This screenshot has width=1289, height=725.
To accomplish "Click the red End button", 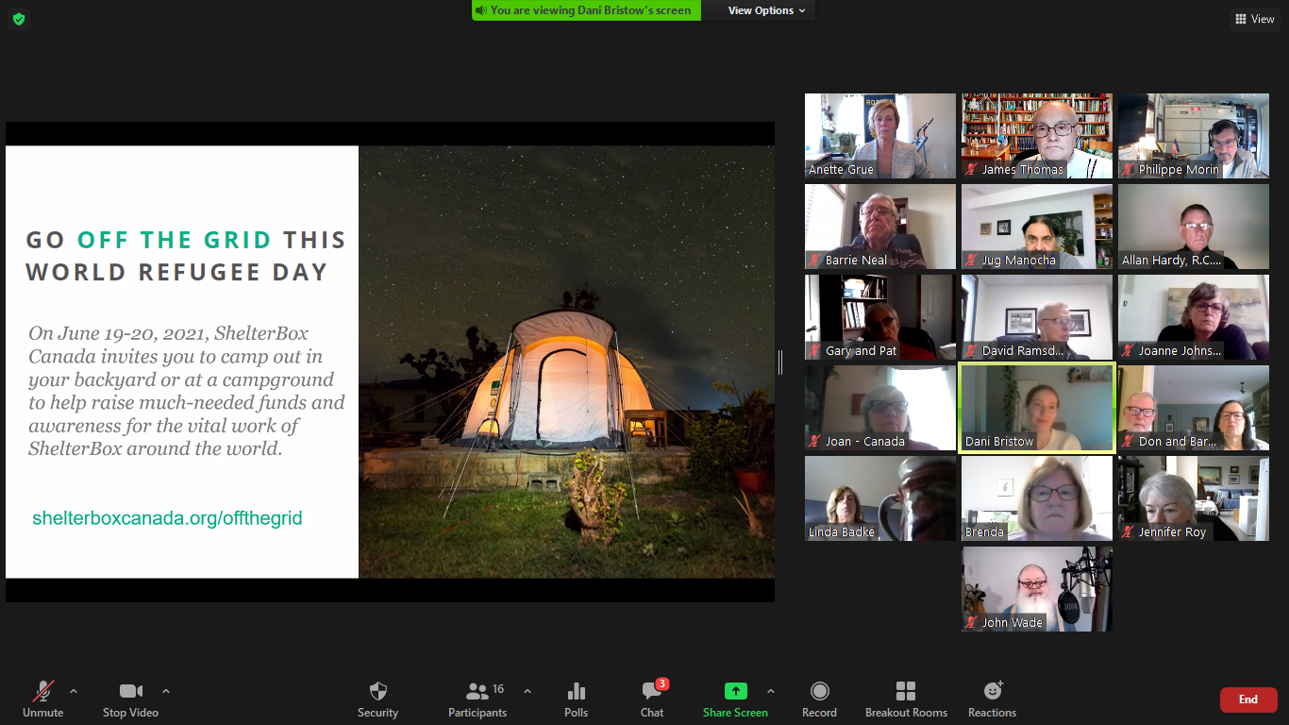I will 1248,699.
